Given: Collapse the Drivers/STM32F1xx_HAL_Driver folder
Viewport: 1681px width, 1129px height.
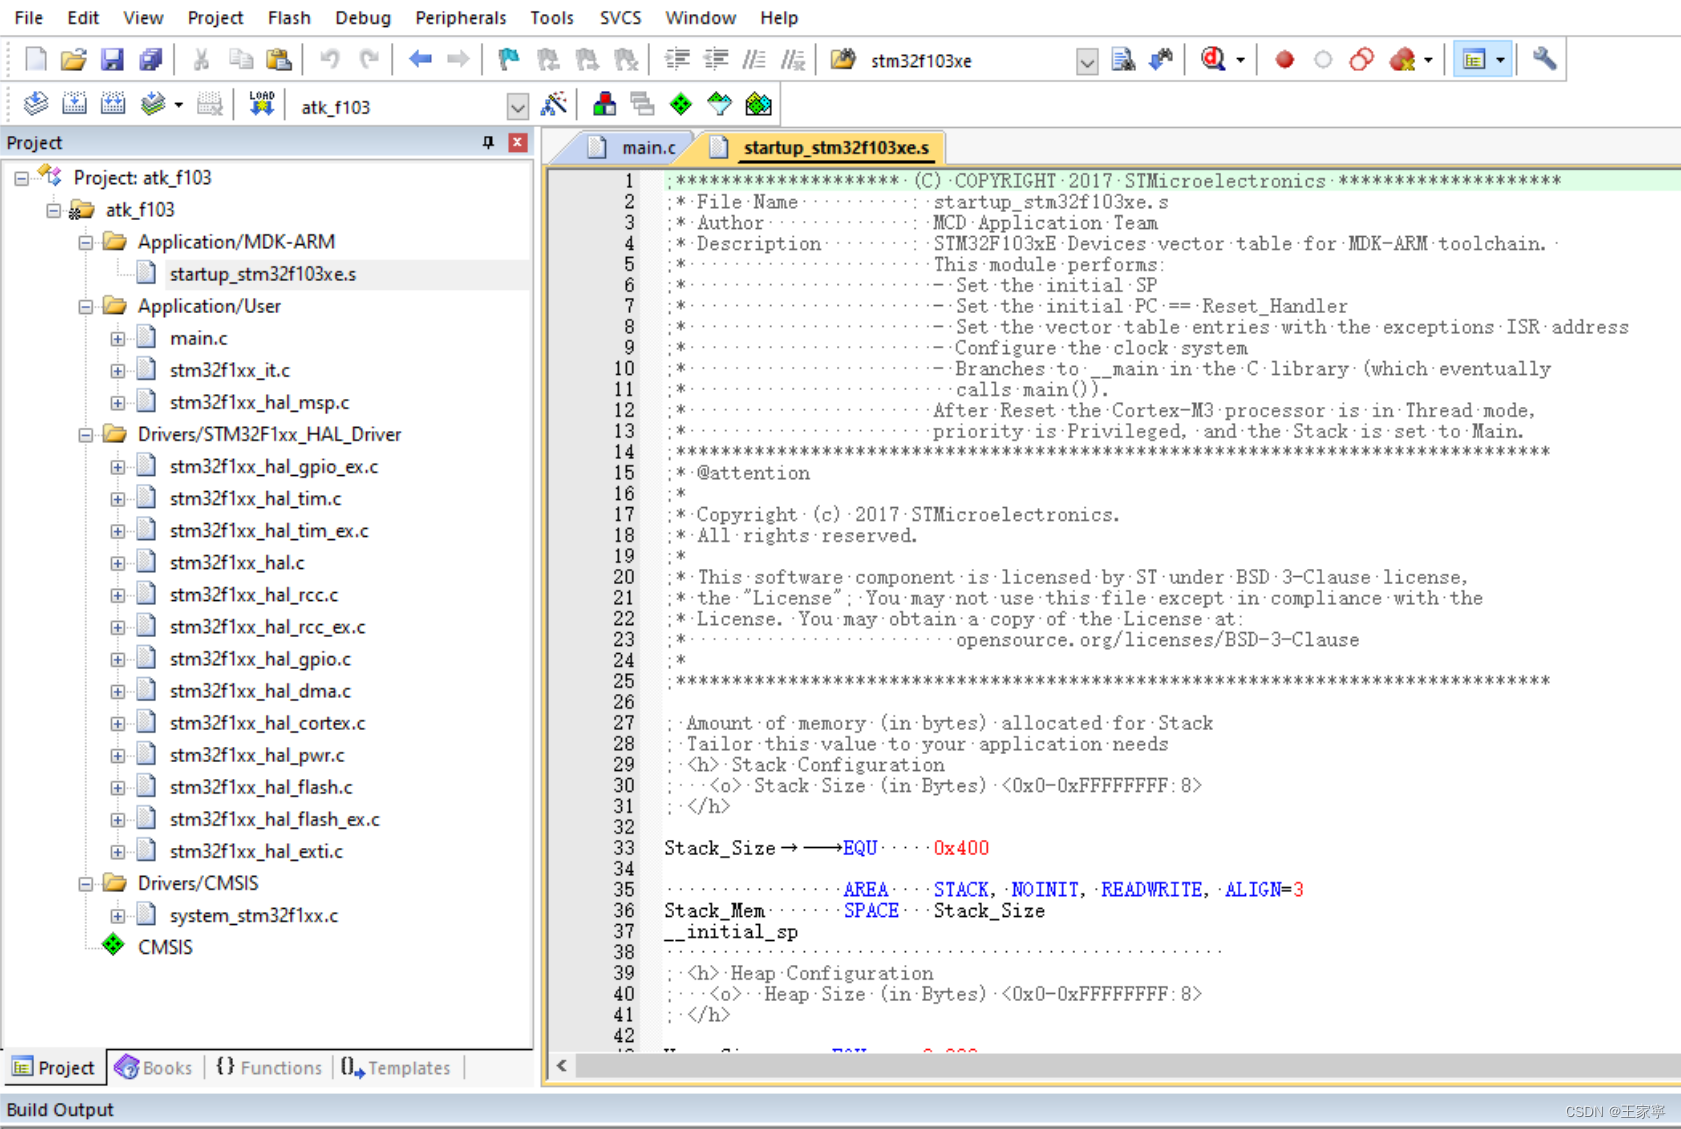Looking at the screenshot, I should click(x=86, y=434).
